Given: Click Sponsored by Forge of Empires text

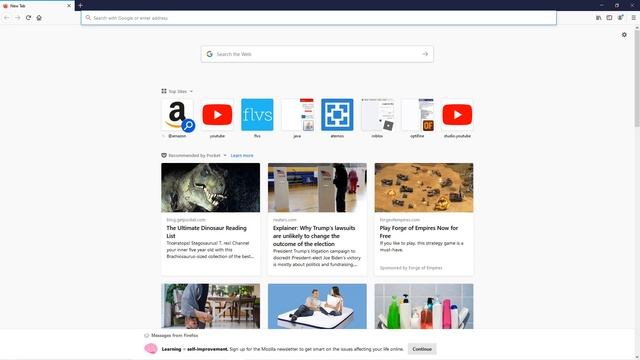Looking at the screenshot, I should tap(411, 268).
